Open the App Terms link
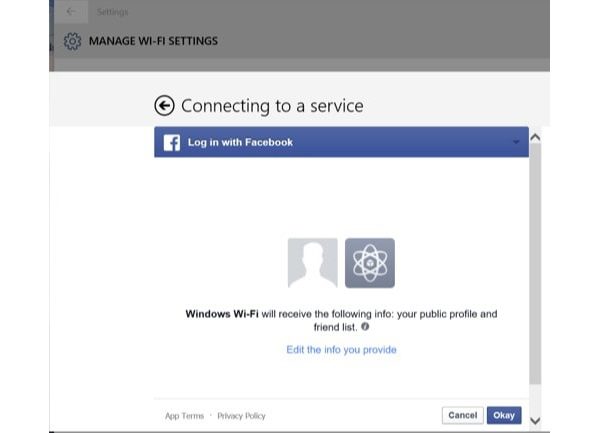The height and width of the screenshot is (433, 600). click(184, 416)
